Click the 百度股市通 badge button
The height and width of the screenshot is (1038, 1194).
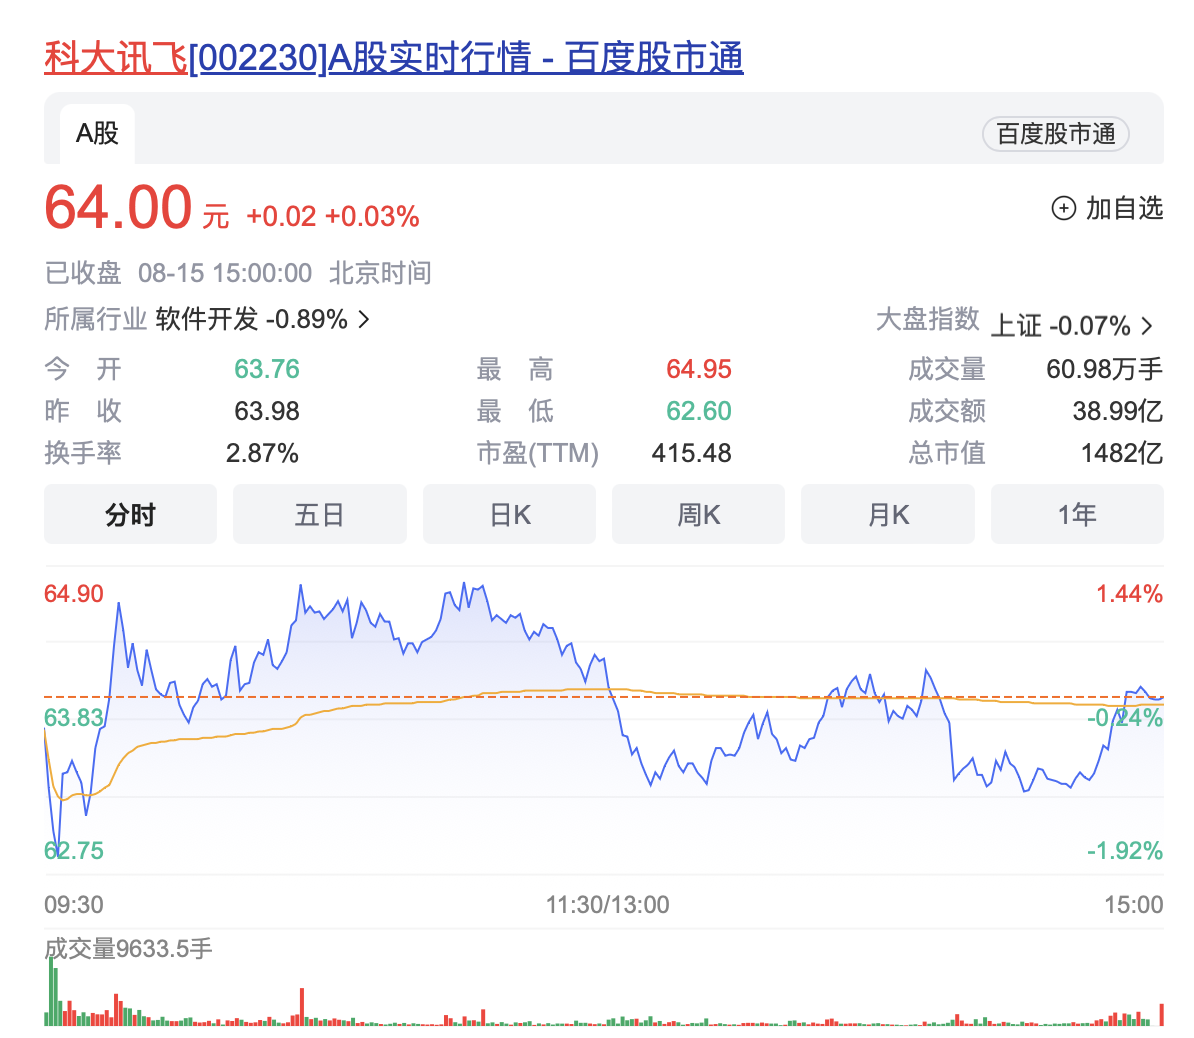tap(1056, 134)
